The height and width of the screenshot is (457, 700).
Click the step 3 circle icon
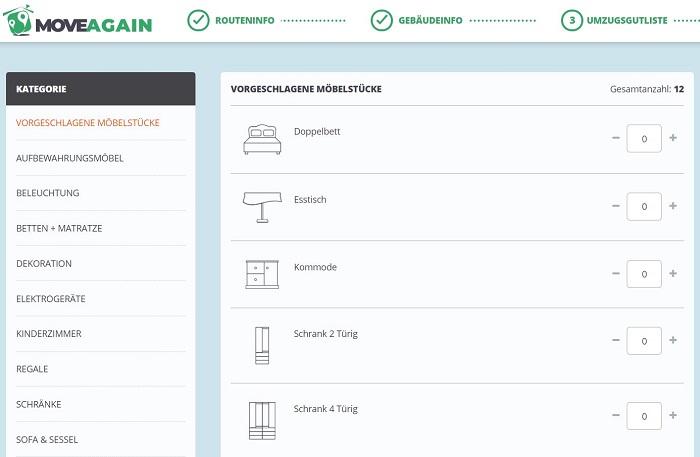click(x=572, y=20)
